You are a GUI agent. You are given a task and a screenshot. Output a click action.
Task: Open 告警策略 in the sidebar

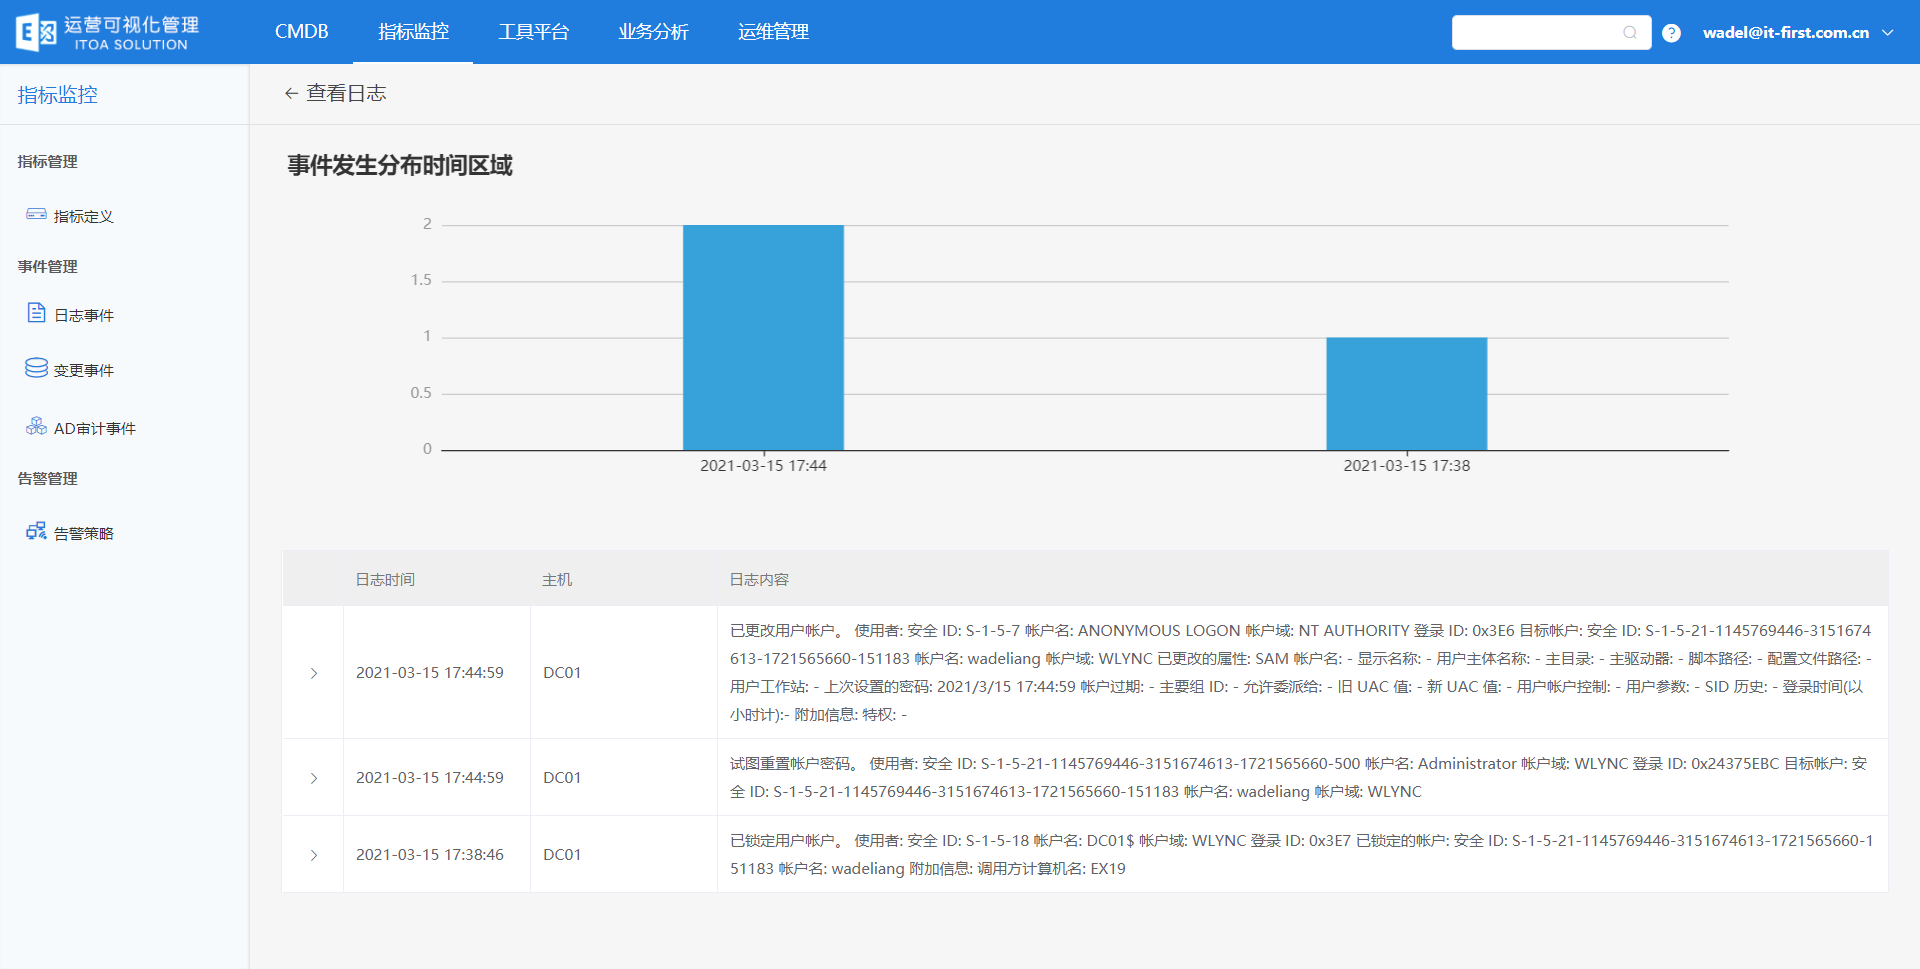coord(84,533)
